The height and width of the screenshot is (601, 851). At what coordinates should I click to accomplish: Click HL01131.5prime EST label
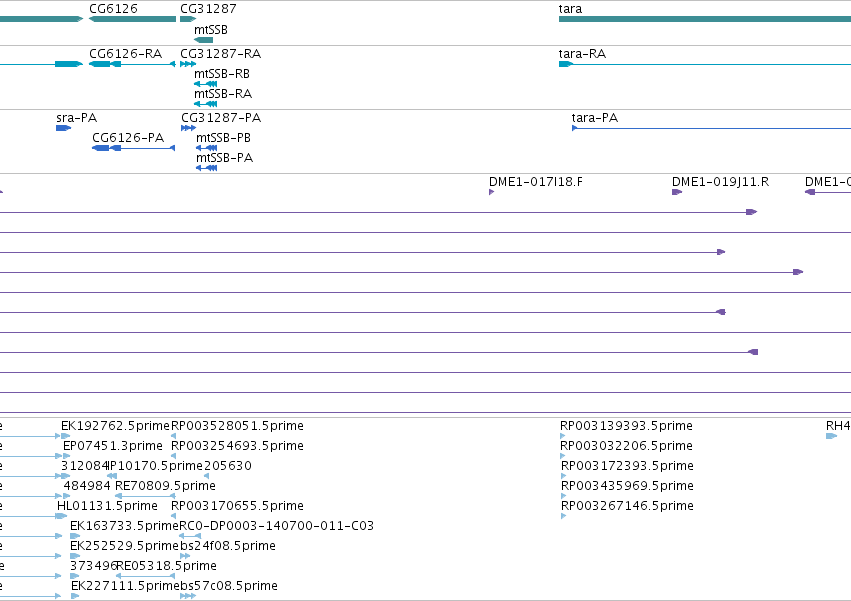tap(107, 506)
